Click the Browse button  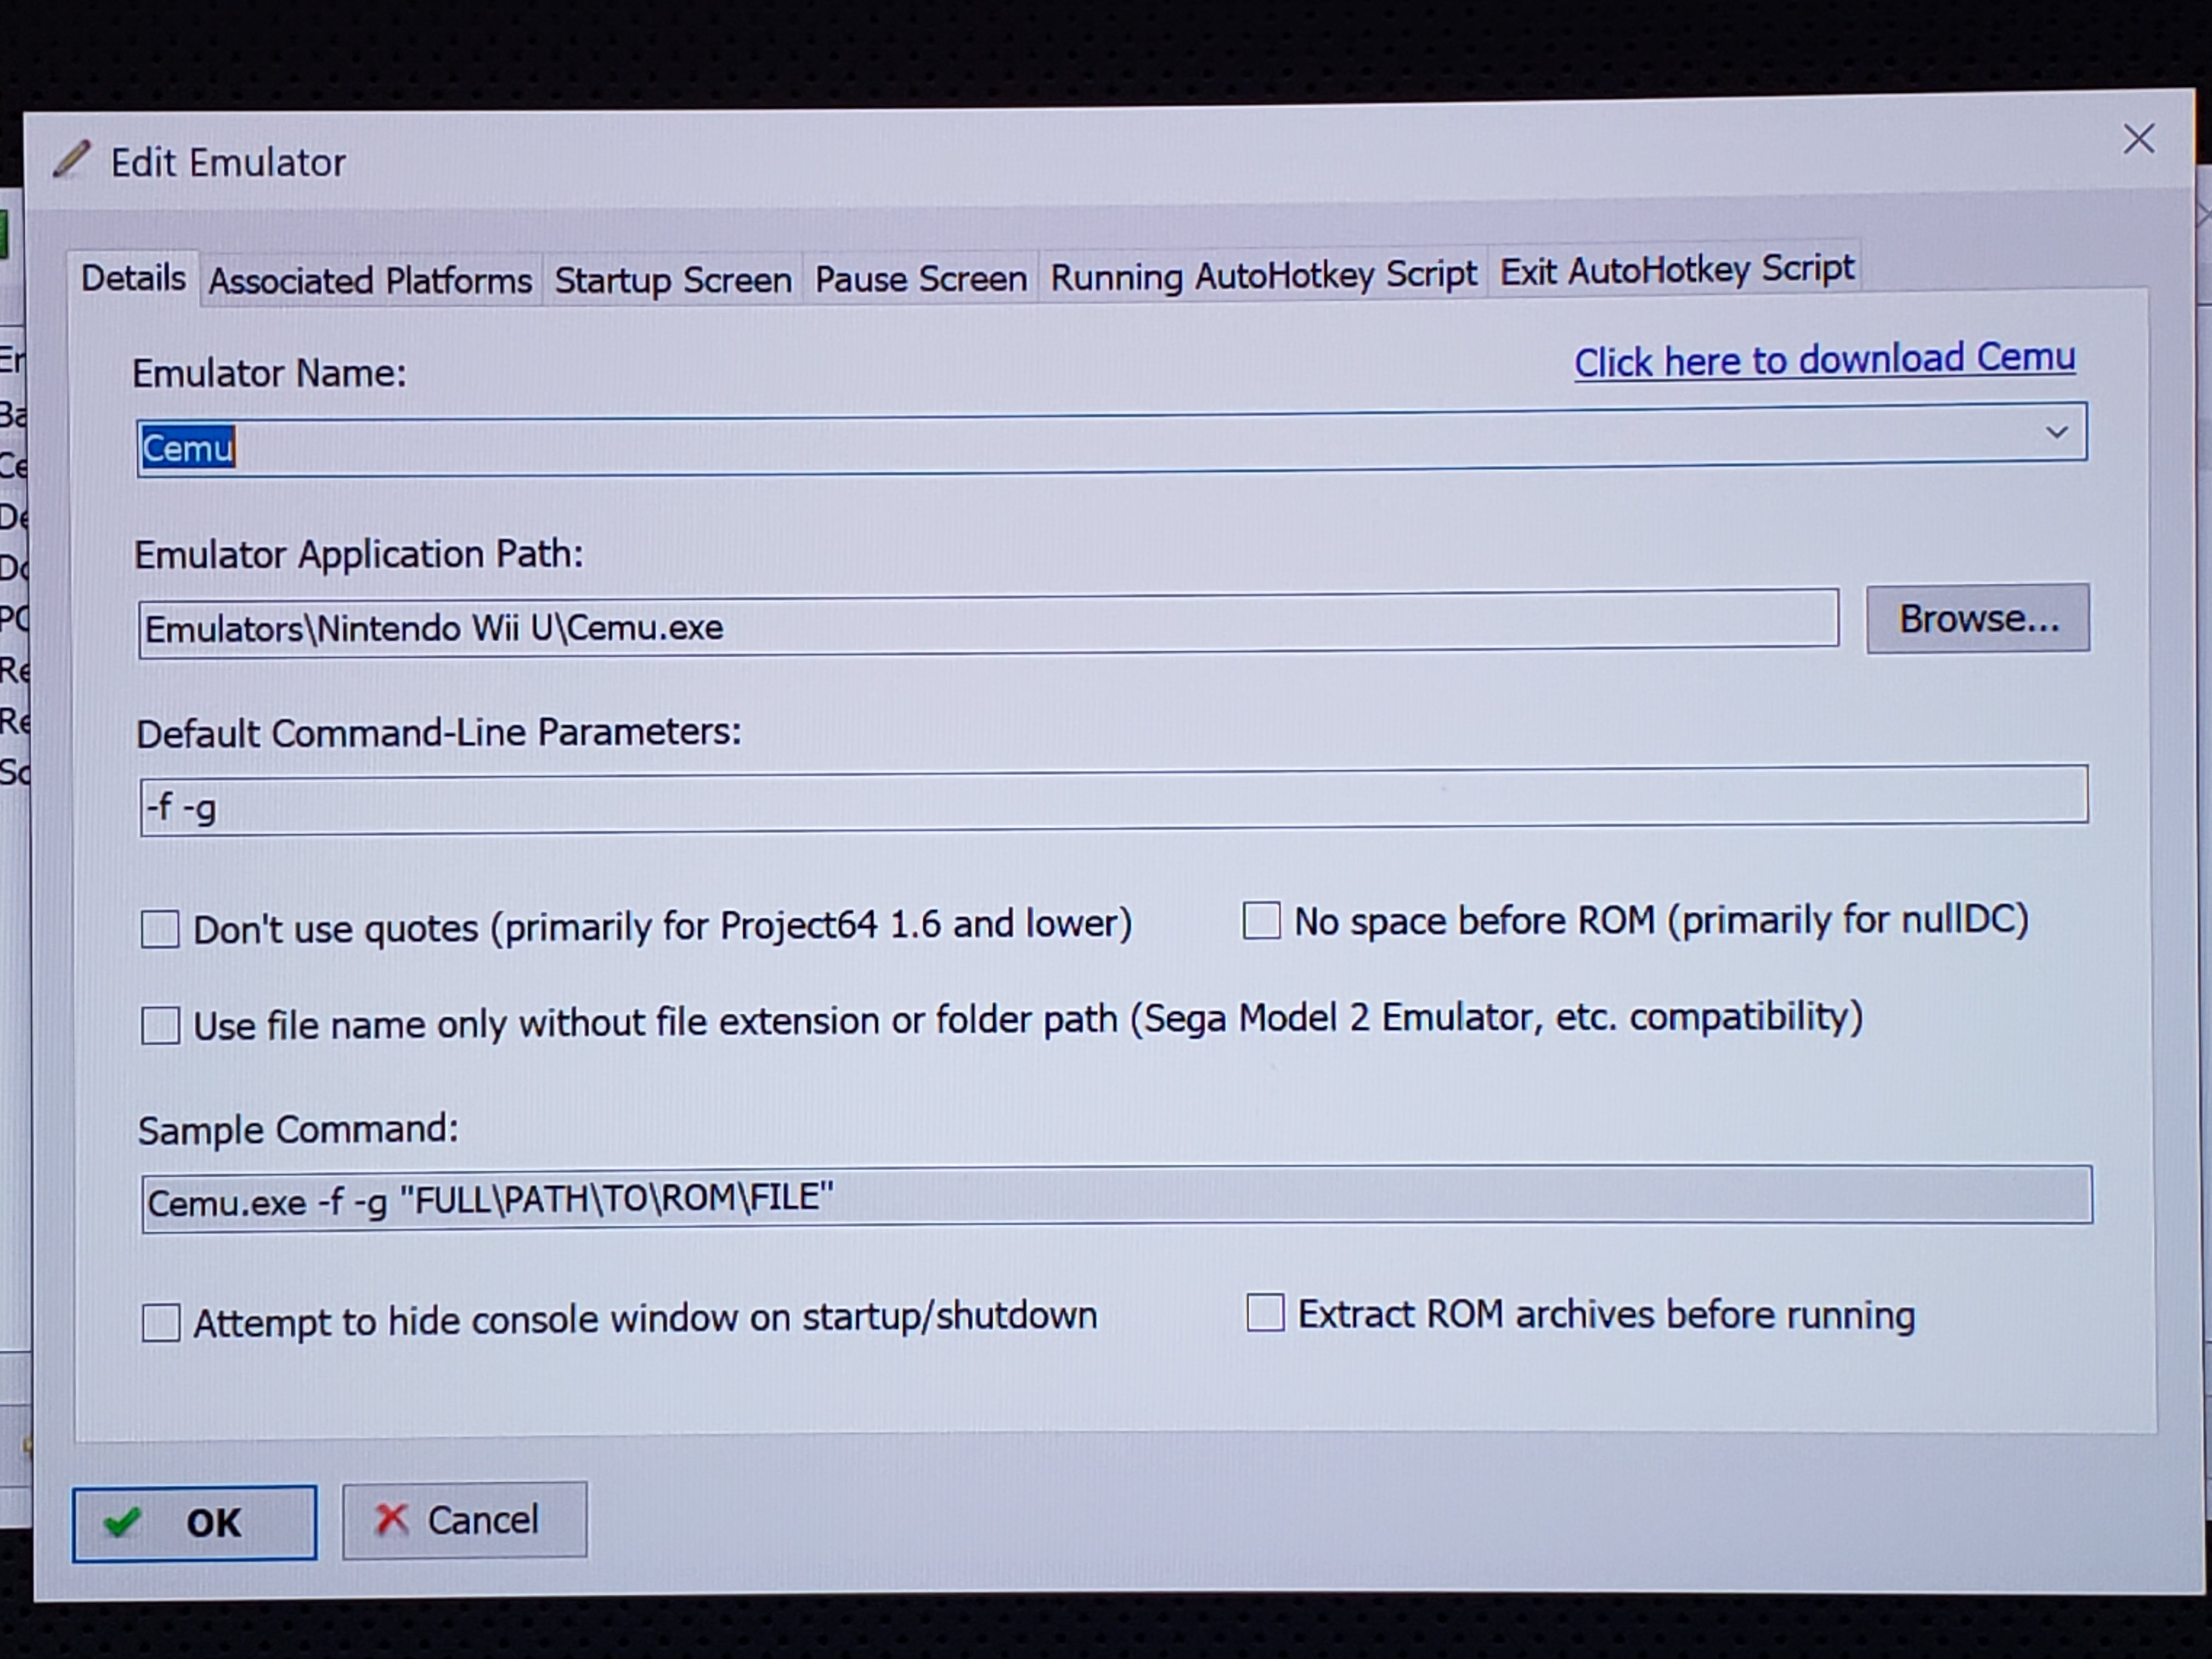(x=1978, y=619)
